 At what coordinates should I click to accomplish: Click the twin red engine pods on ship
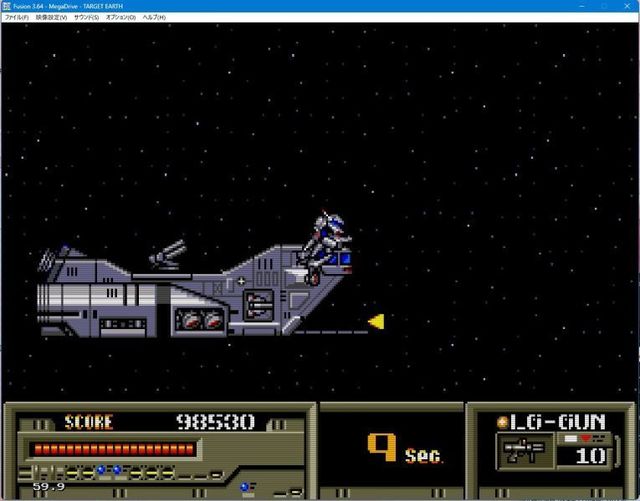[x=200, y=319]
